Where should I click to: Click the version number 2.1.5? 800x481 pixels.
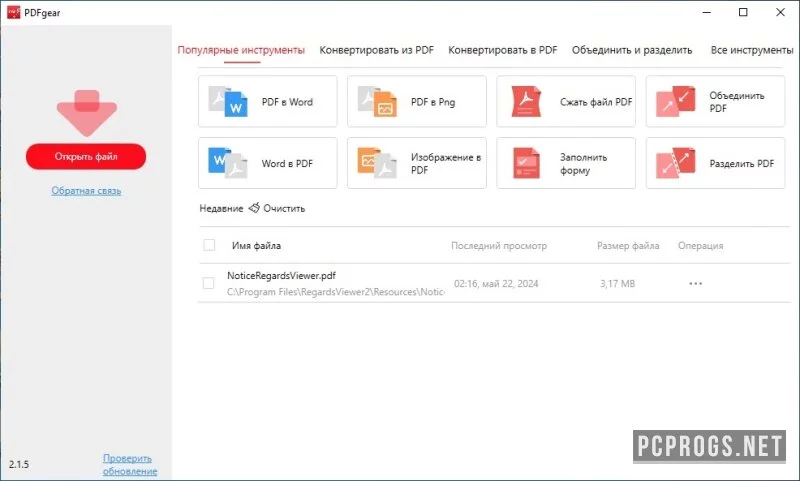click(19, 464)
